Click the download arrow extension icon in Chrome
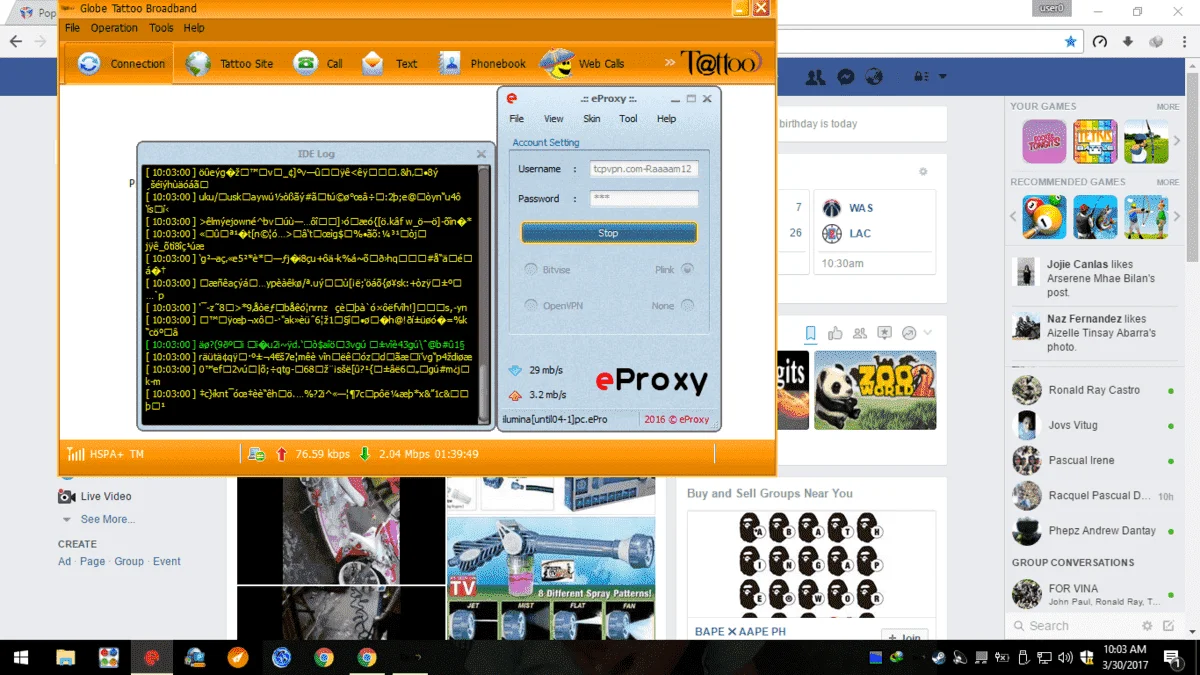The height and width of the screenshot is (675, 1200). 1128,42
